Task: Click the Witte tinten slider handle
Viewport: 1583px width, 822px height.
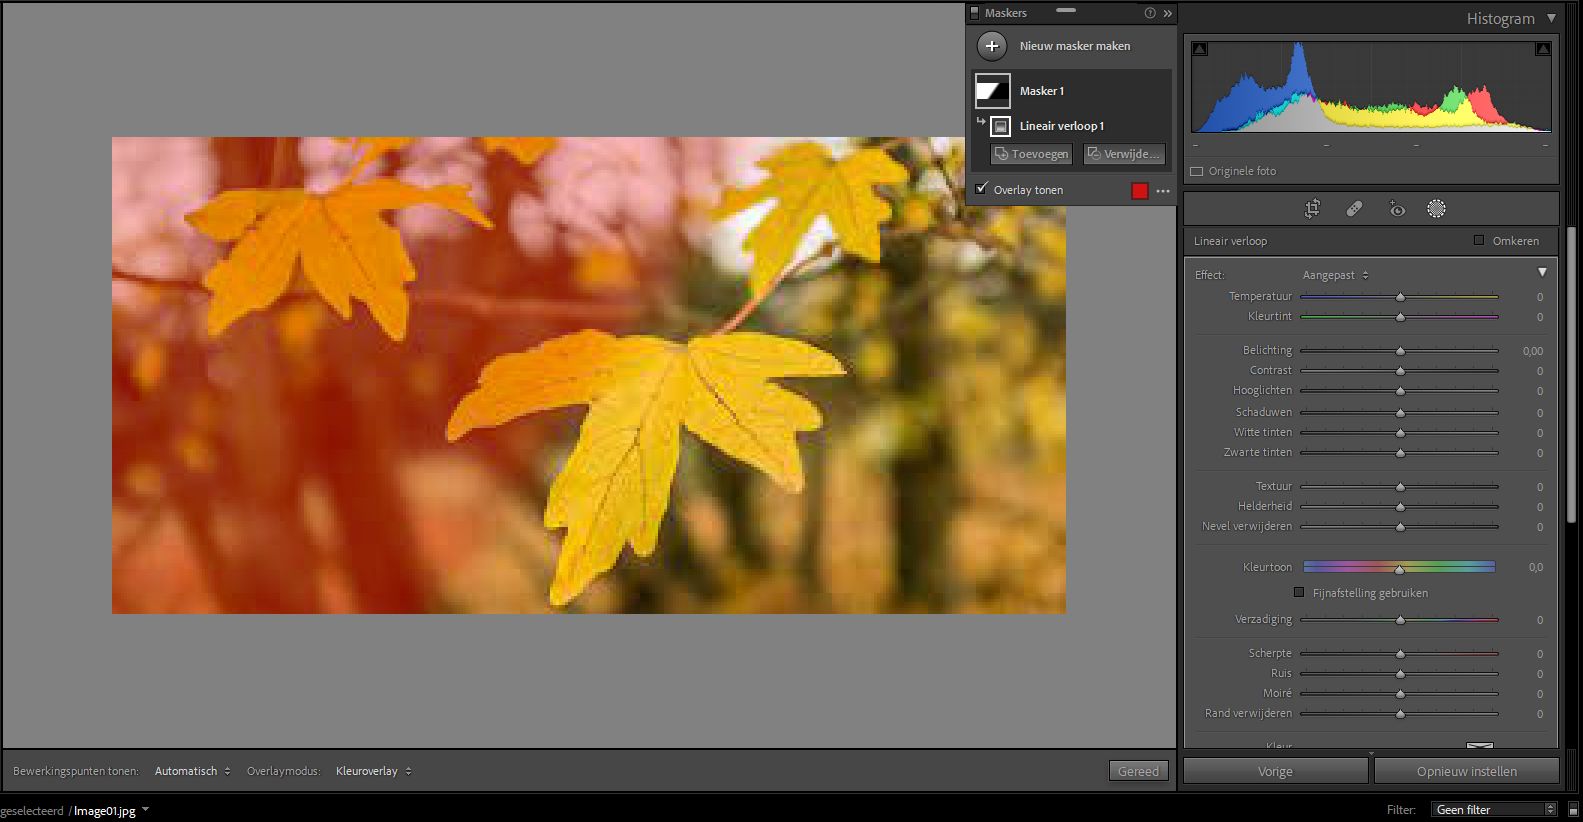Action: 1400,433
